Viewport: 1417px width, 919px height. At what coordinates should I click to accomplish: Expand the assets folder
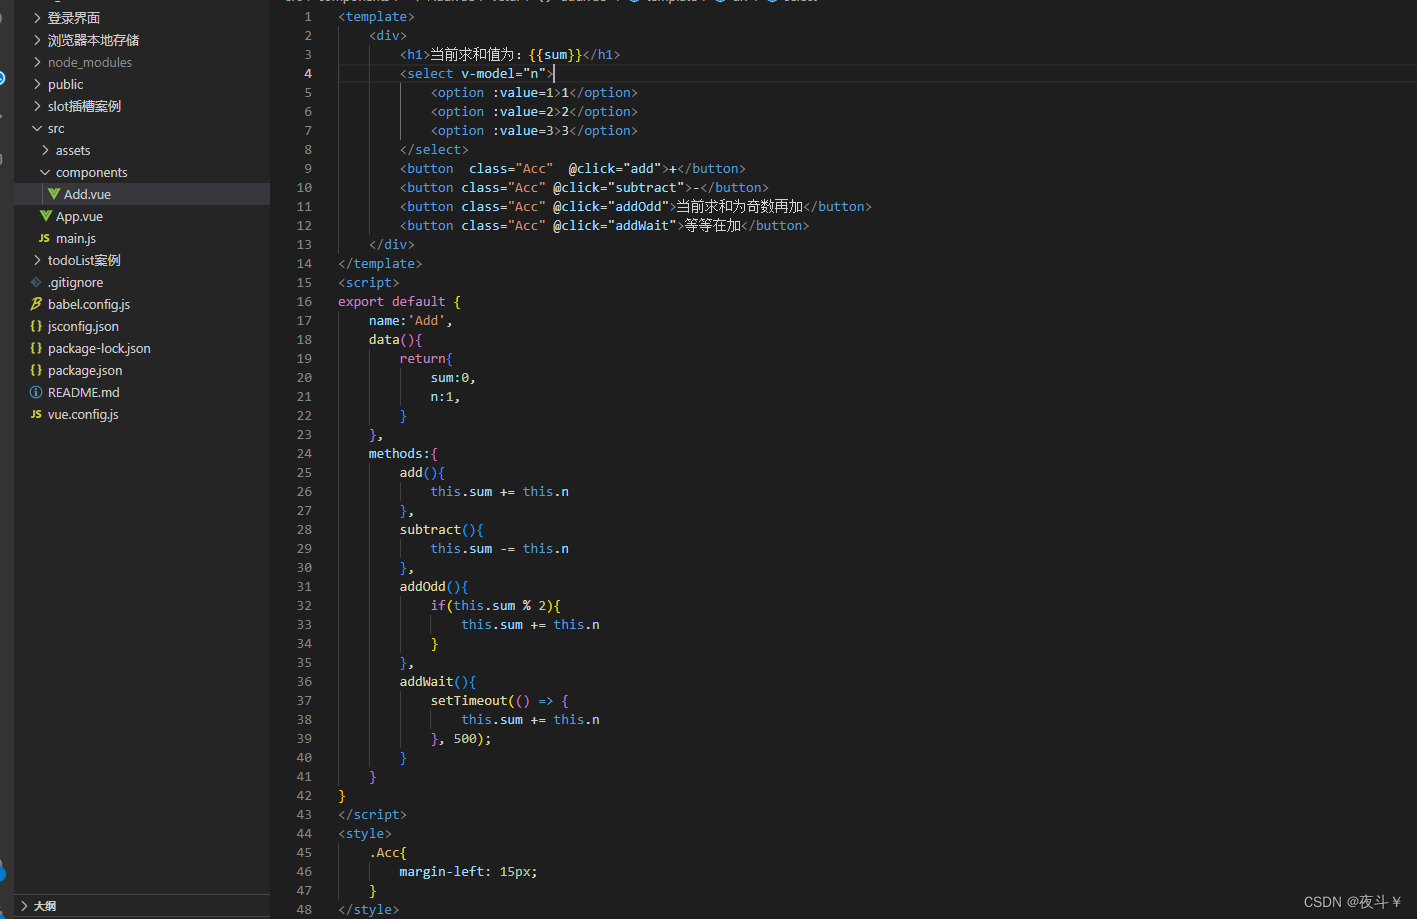(x=45, y=150)
